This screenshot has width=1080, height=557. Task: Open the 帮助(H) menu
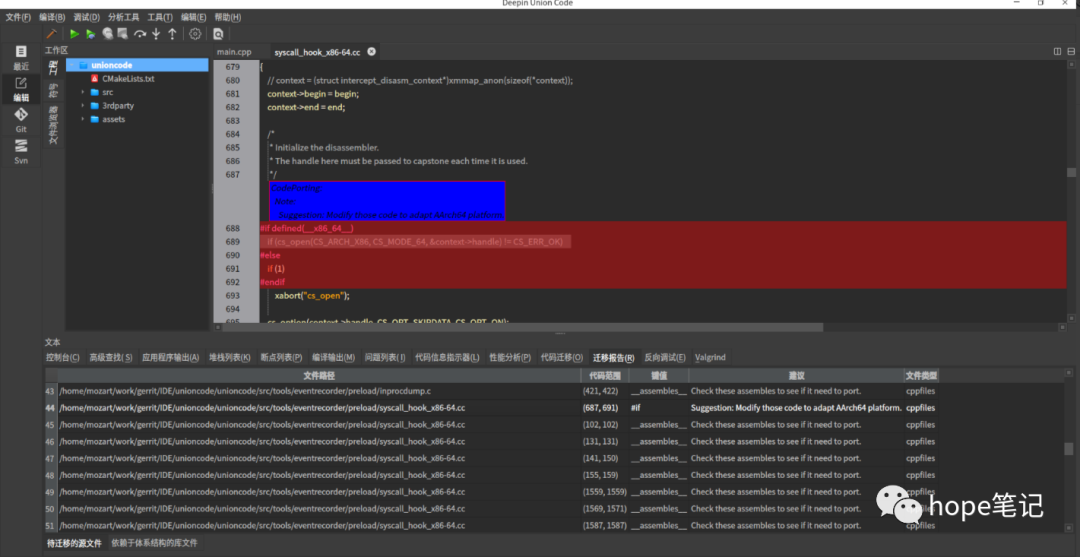pyautogui.click(x=228, y=17)
